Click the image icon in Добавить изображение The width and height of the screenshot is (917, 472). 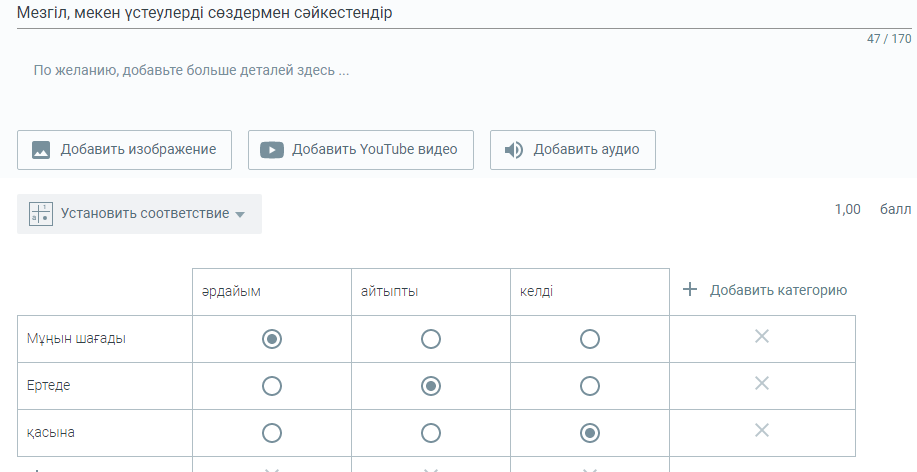pyautogui.click(x=41, y=150)
